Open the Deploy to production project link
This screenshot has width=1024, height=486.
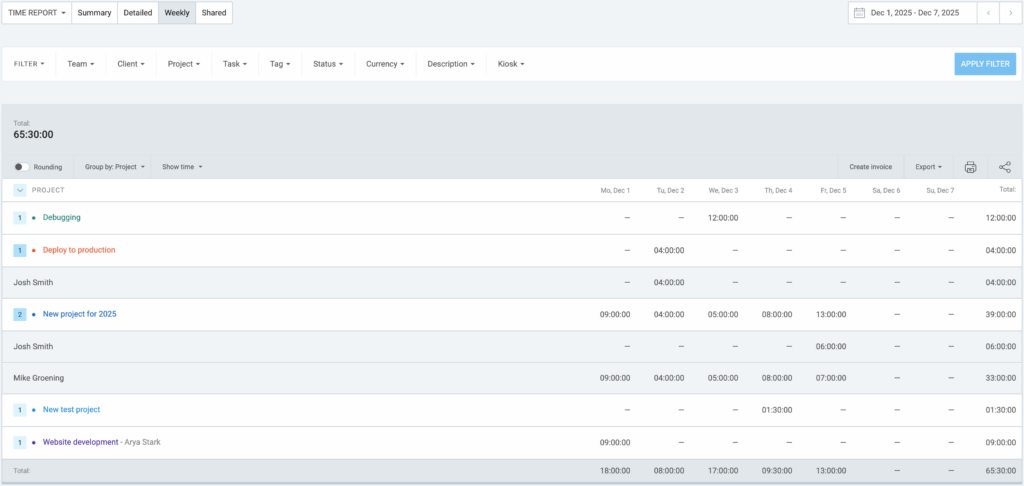click(x=79, y=250)
